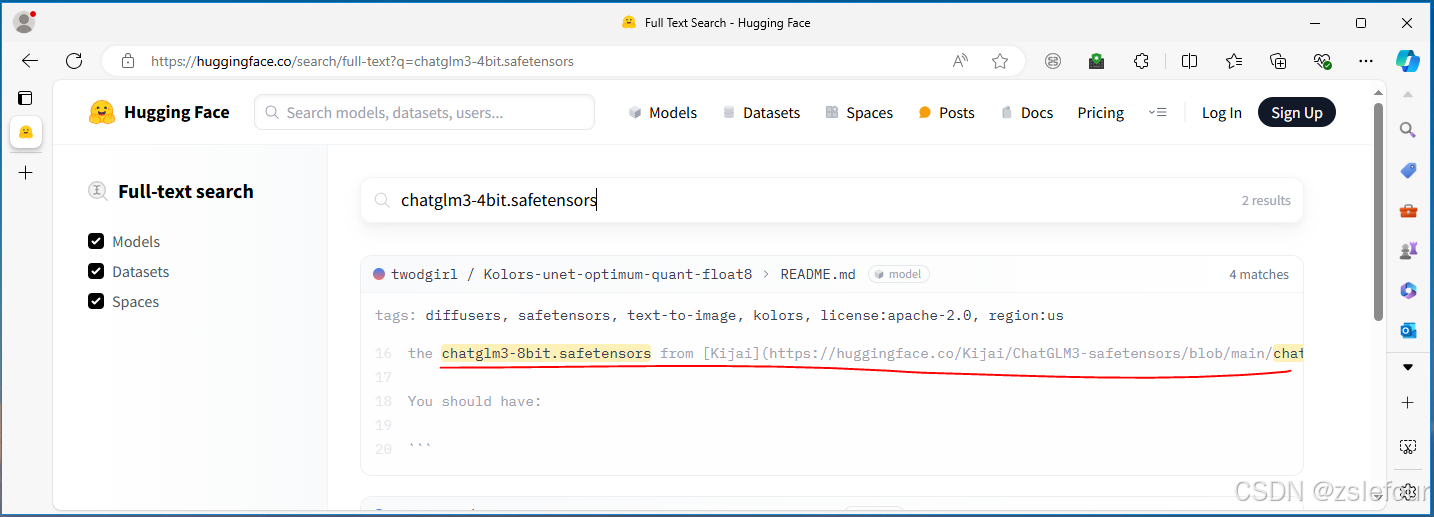Select the Hugging Face pinned tab icon
Viewport: 1434px width, 517px height.
coord(26,132)
